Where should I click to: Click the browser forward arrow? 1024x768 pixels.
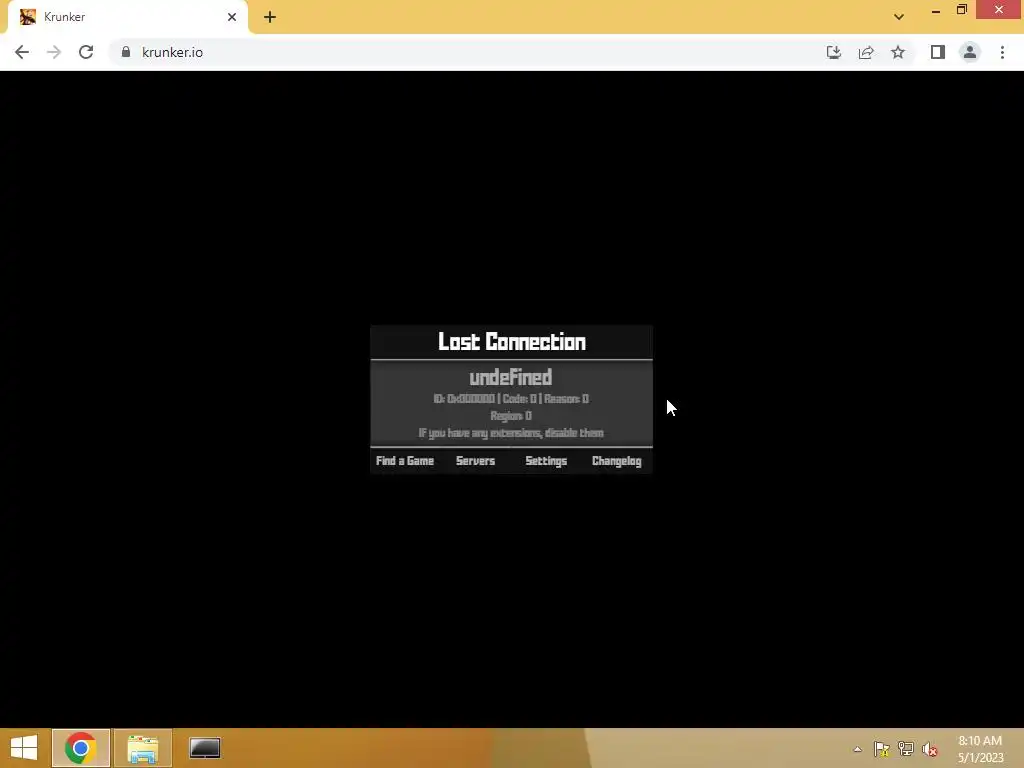54,52
